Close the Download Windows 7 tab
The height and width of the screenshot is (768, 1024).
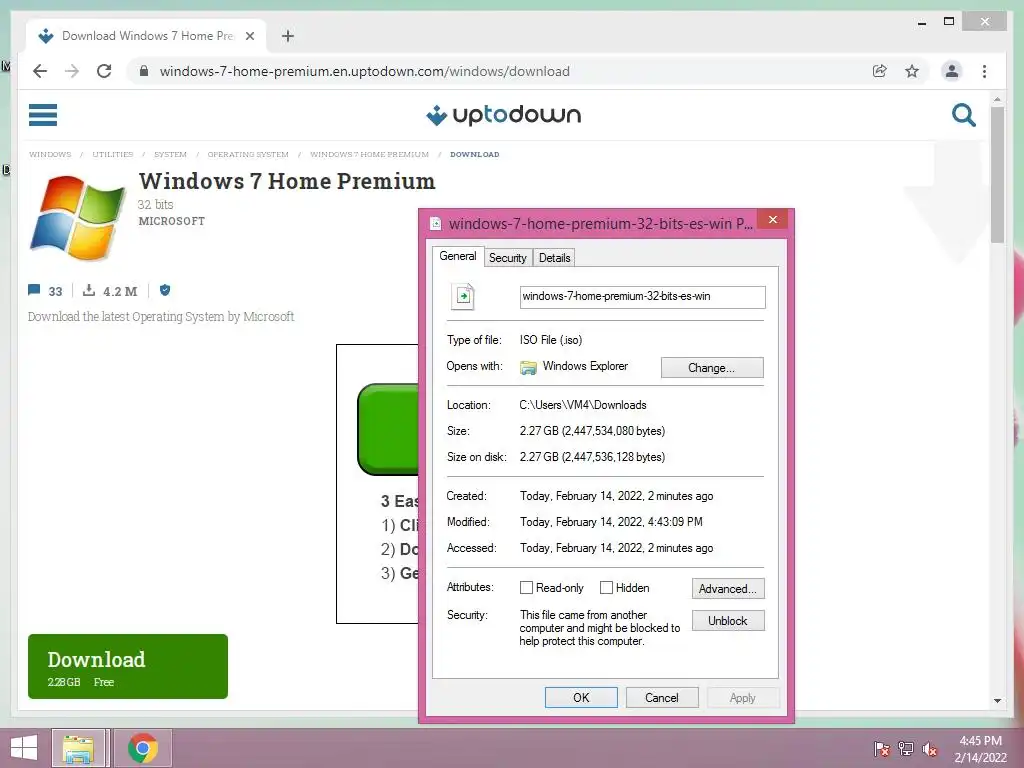point(249,36)
